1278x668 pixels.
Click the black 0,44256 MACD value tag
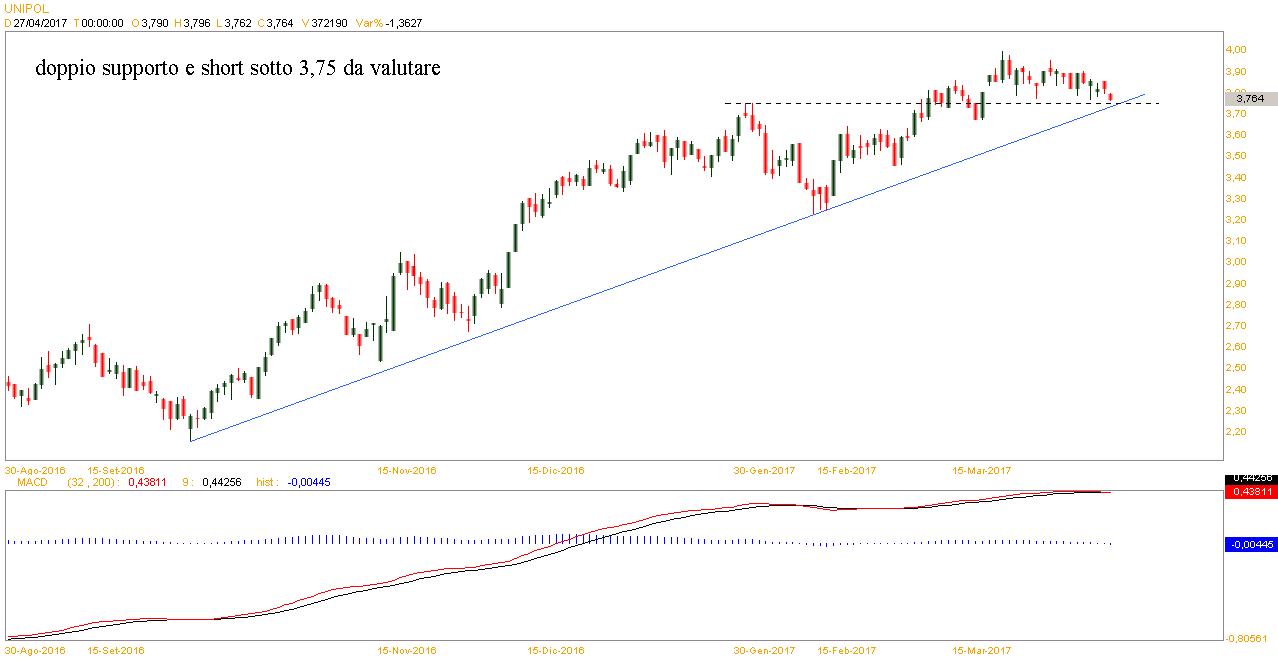click(1250, 479)
